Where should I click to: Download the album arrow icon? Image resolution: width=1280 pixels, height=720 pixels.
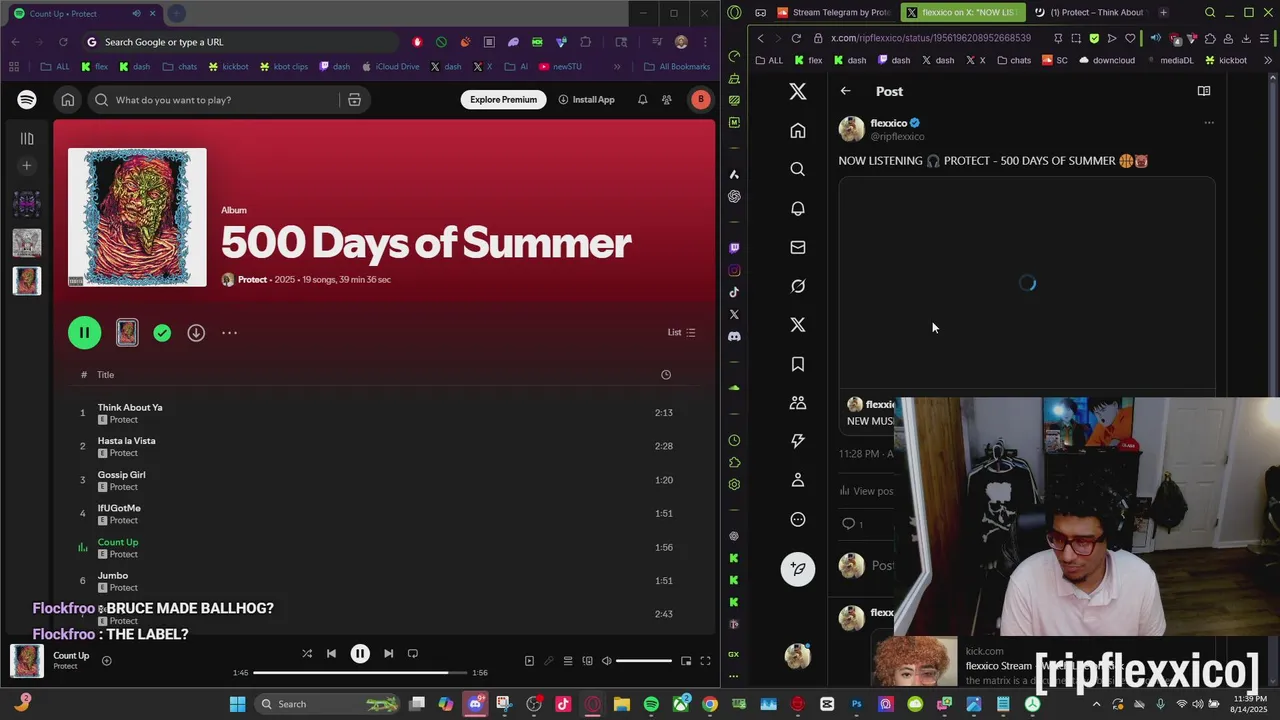click(196, 333)
